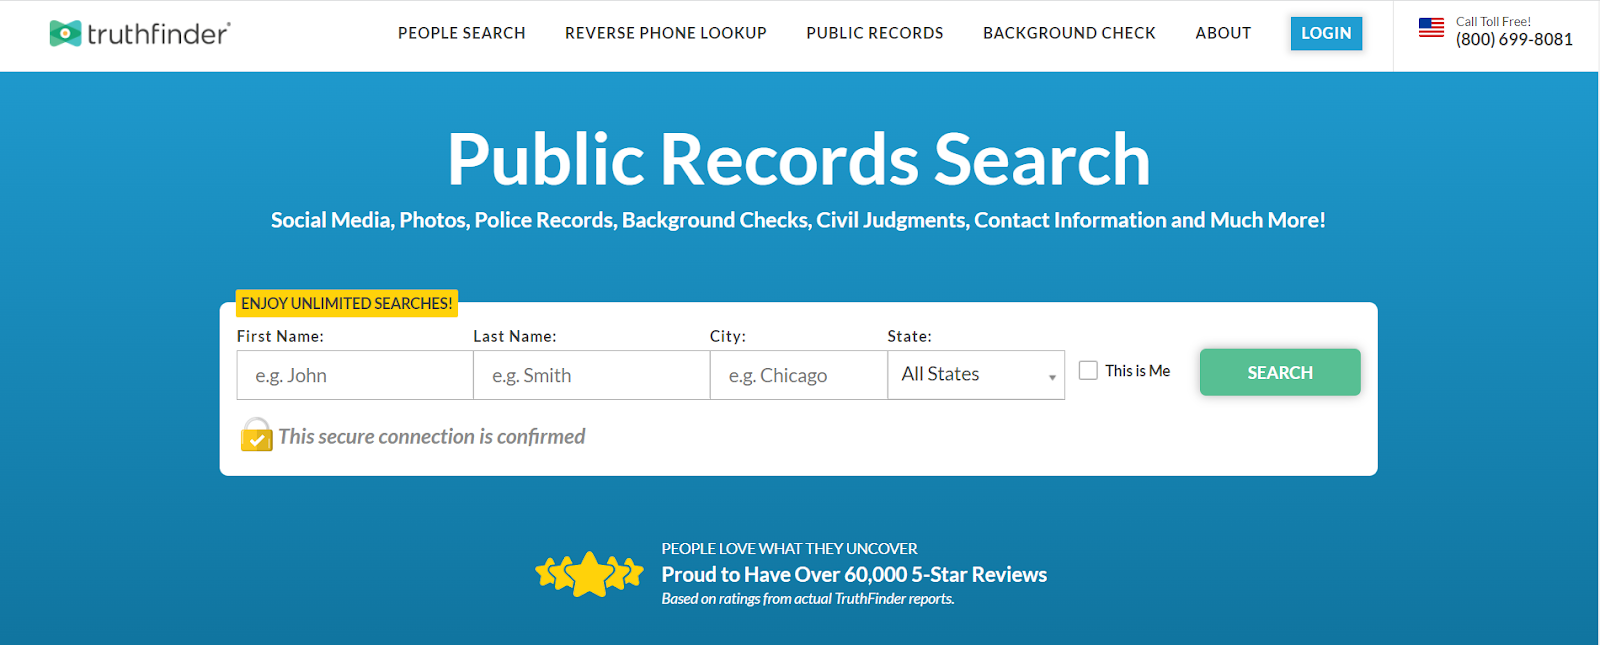This screenshot has height=645, width=1600.
Task: Open the Background Check menu
Action: pyautogui.click(x=1069, y=33)
